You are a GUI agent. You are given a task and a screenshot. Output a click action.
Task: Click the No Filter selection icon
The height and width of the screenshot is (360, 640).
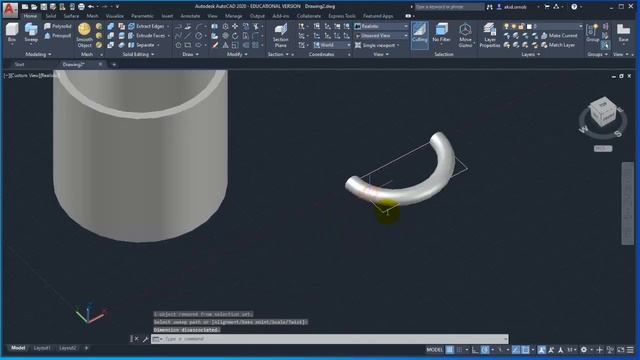pos(441,33)
